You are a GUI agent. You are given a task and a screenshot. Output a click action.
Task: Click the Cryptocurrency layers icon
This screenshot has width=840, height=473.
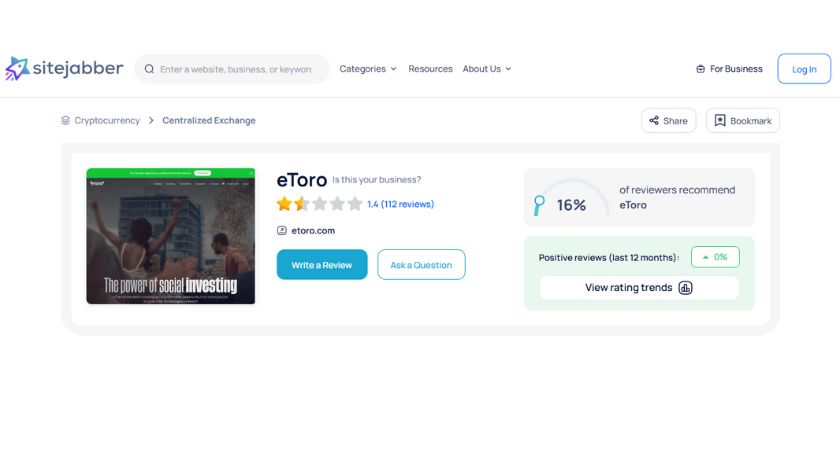(65, 121)
